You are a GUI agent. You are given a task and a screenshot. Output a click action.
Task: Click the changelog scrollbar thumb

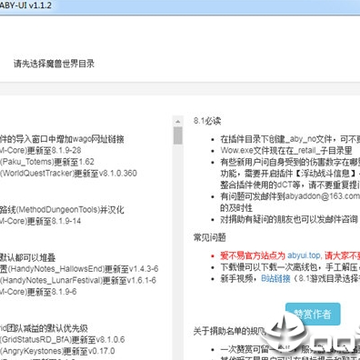pos(178,135)
